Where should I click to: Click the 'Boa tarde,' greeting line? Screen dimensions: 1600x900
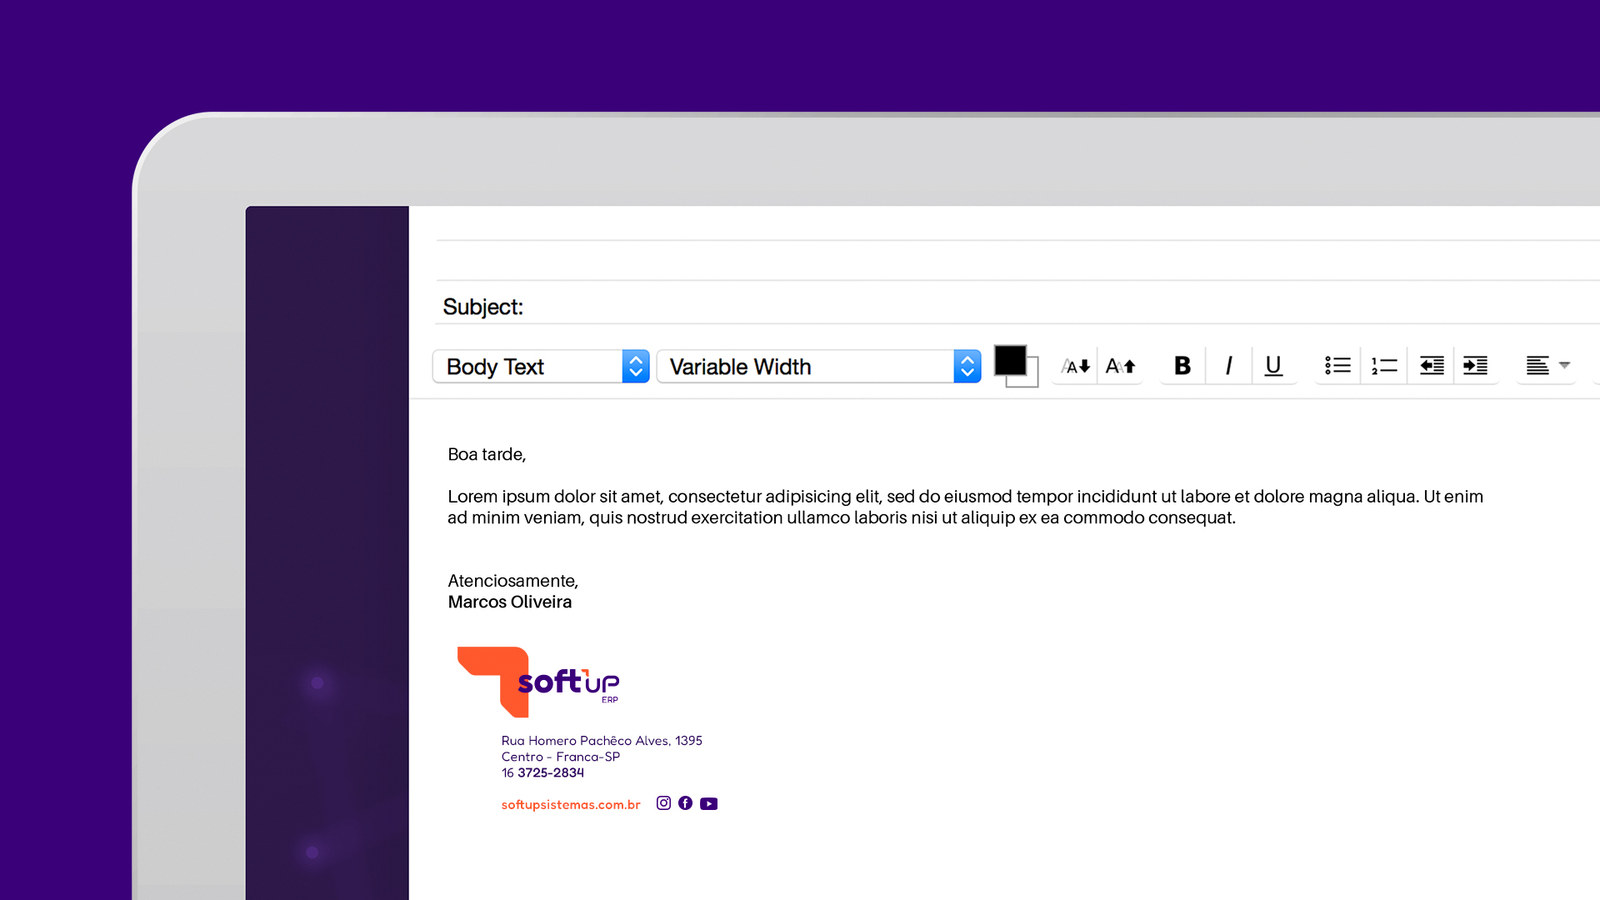[487, 454]
